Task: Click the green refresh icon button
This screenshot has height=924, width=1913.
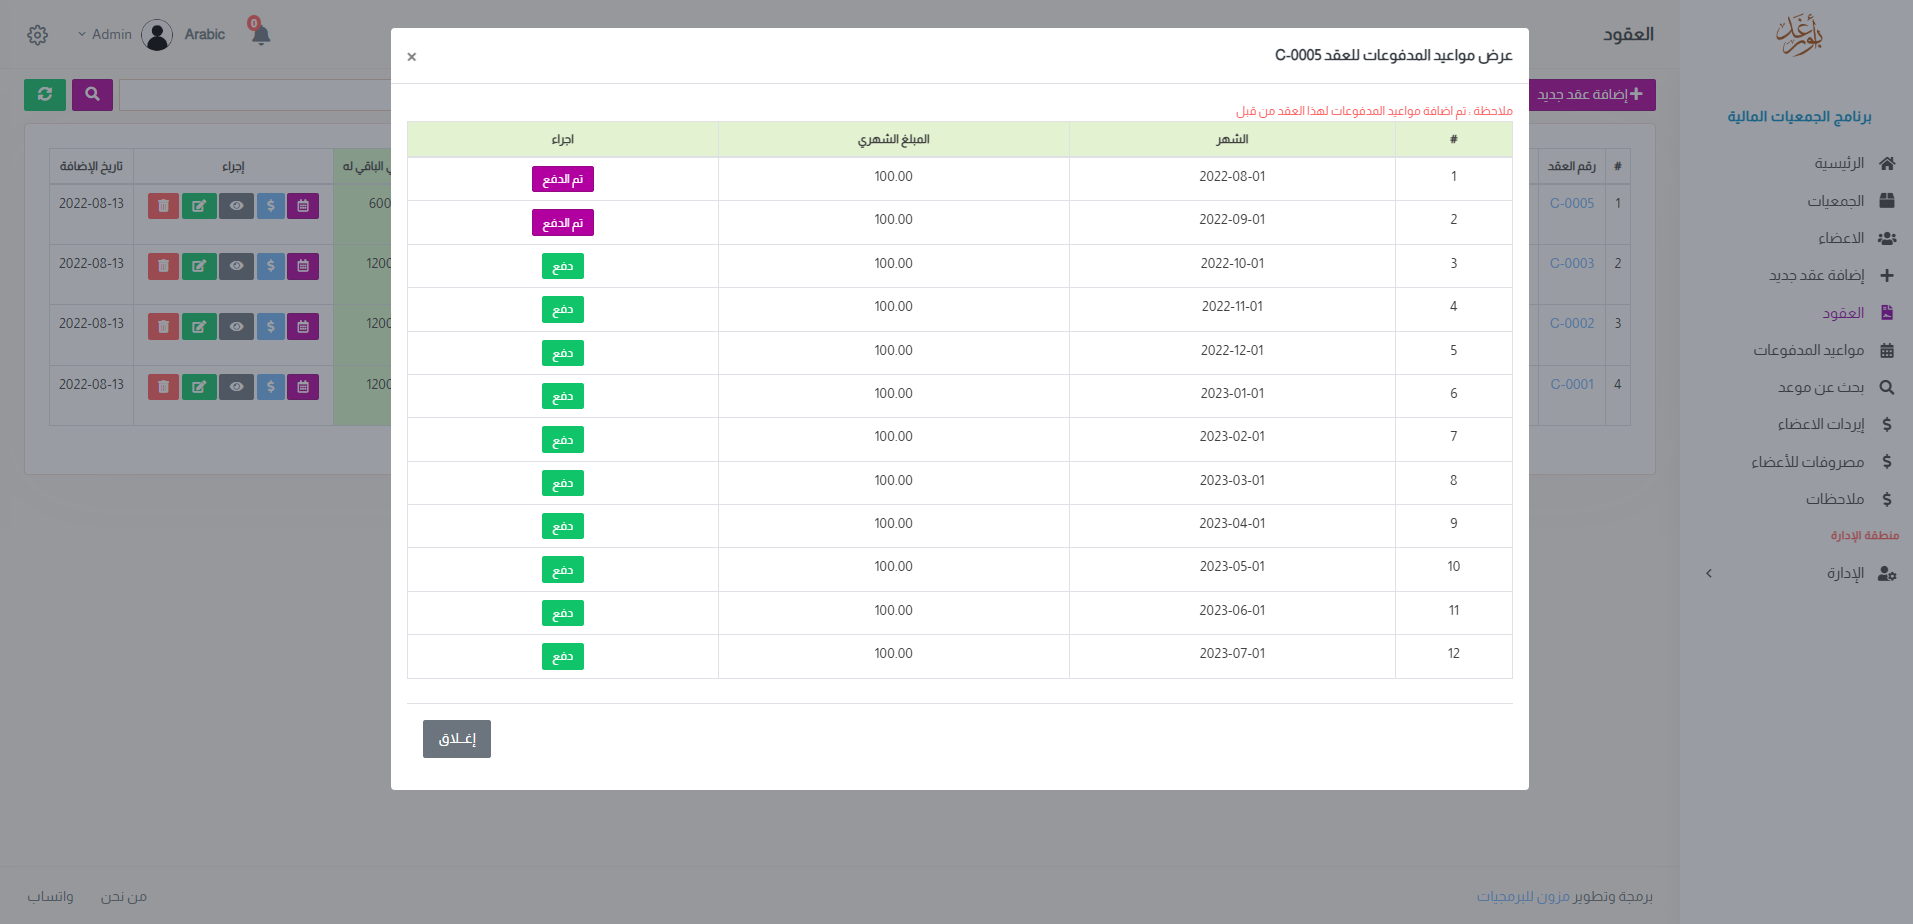Action: [x=45, y=95]
